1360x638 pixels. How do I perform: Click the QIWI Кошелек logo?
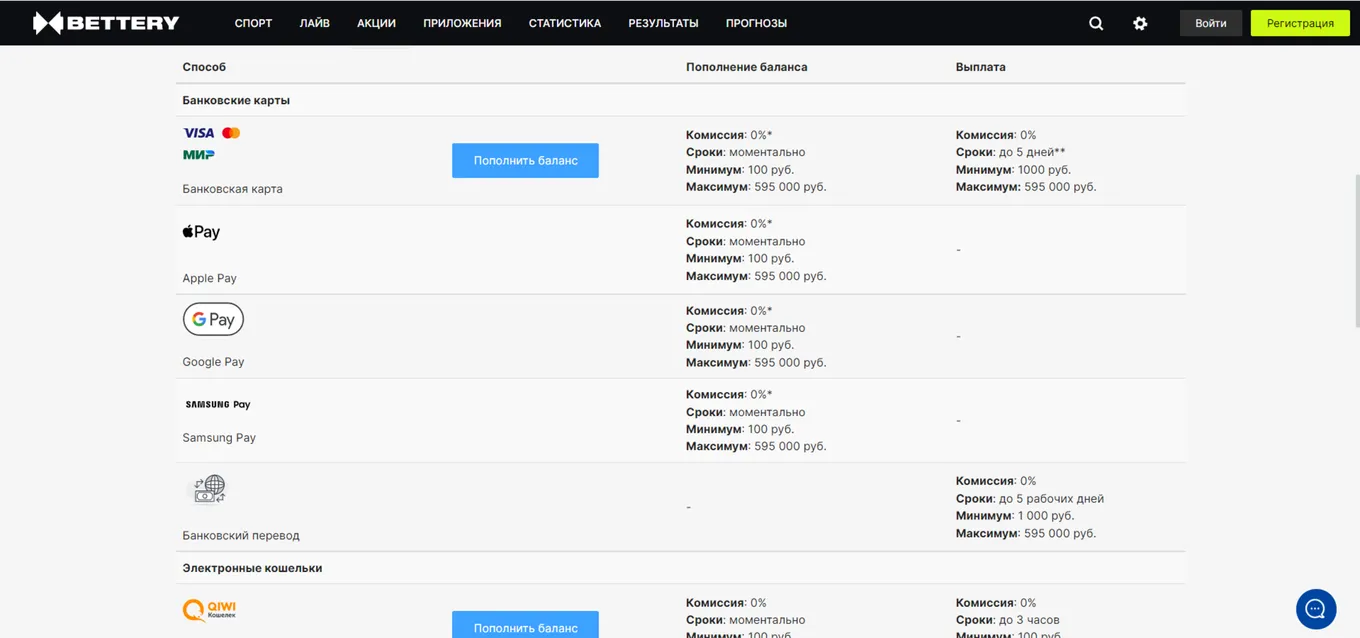(x=209, y=609)
